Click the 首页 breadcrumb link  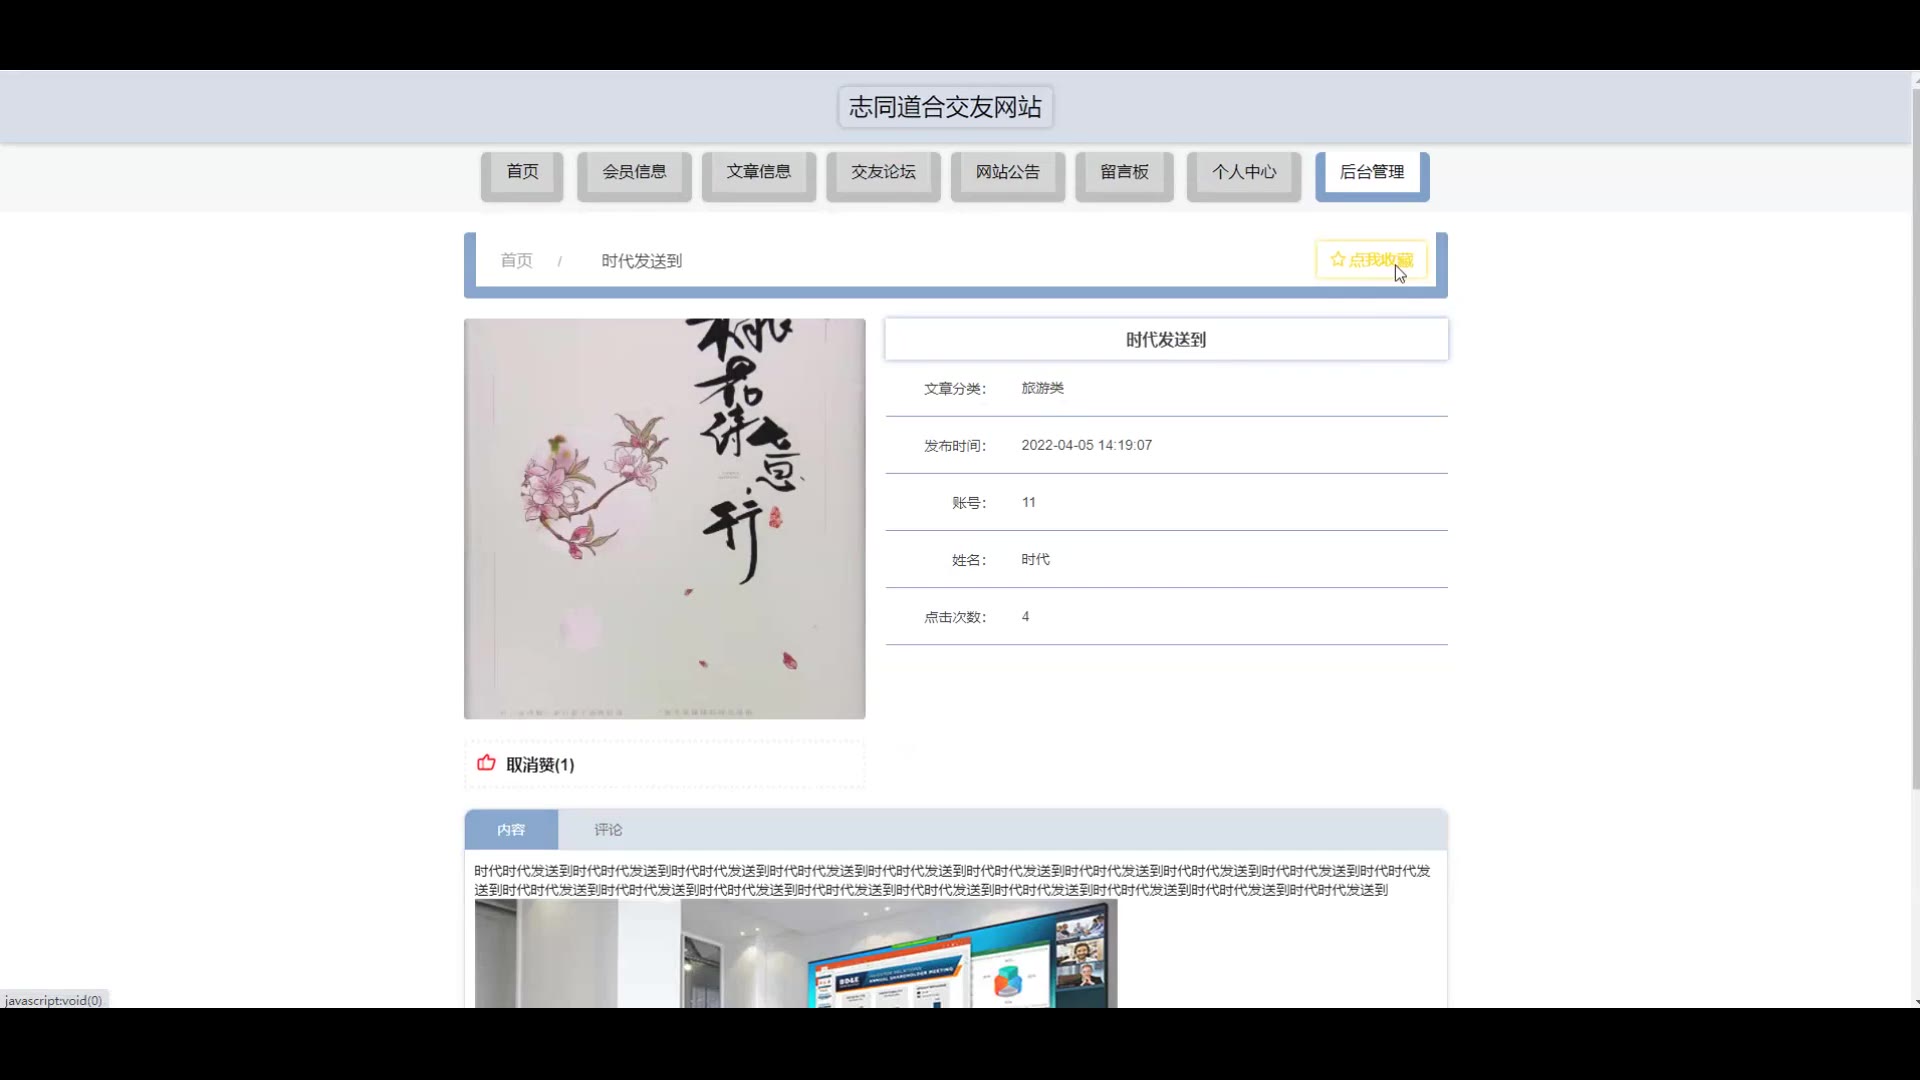pos(517,261)
